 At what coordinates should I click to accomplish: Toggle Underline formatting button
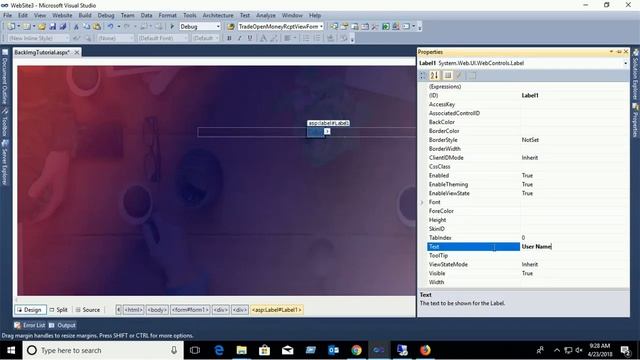(x=250, y=38)
